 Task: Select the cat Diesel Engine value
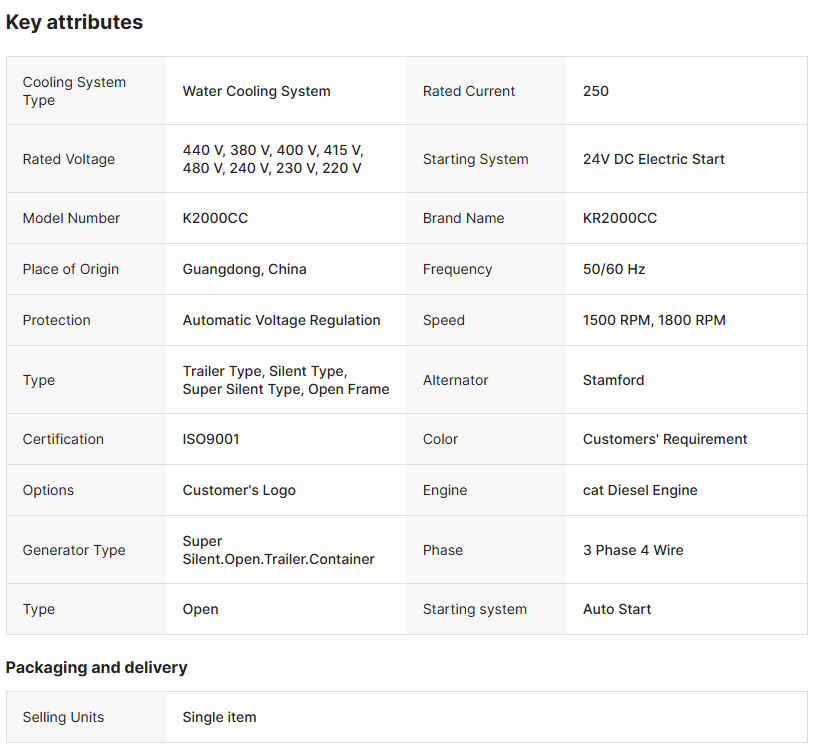pyautogui.click(x=640, y=490)
